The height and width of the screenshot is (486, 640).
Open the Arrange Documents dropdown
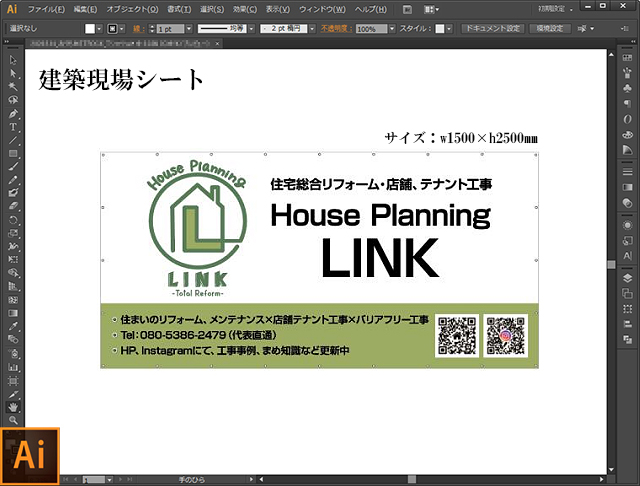pyautogui.click(x=431, y=9)
